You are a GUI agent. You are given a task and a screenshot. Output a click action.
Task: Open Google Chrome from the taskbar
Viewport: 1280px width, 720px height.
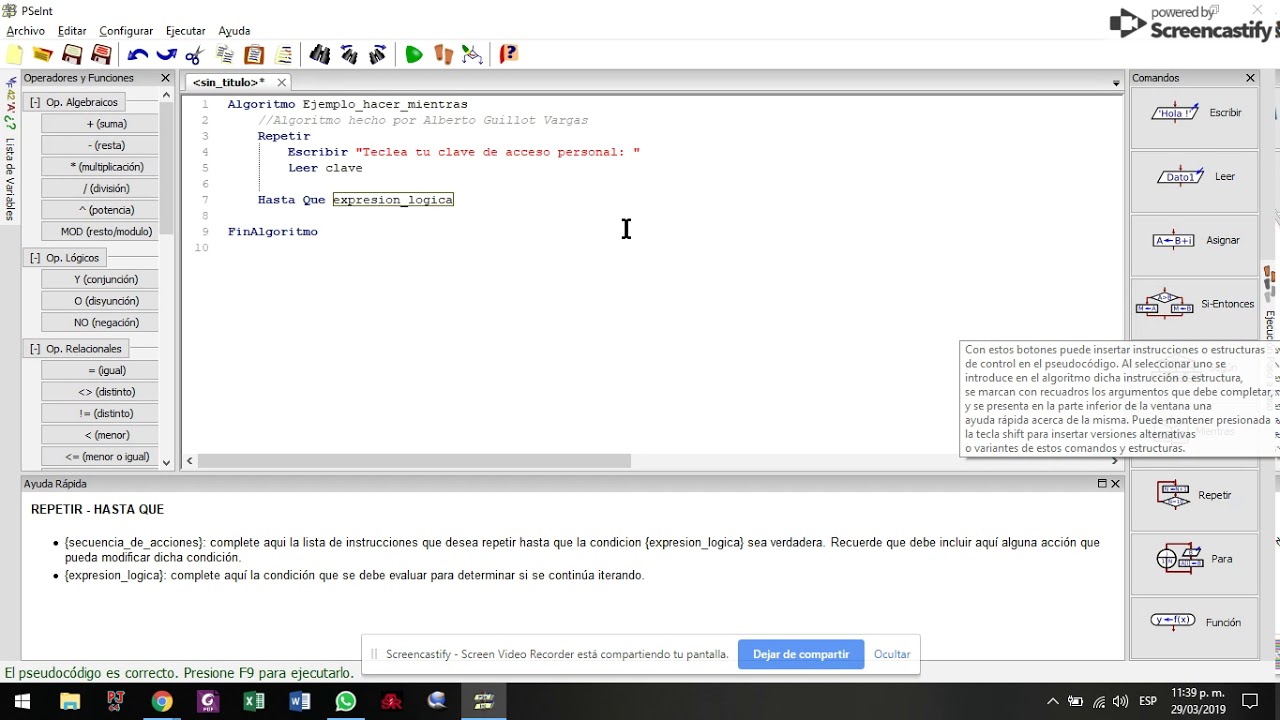tap(161, 701)
